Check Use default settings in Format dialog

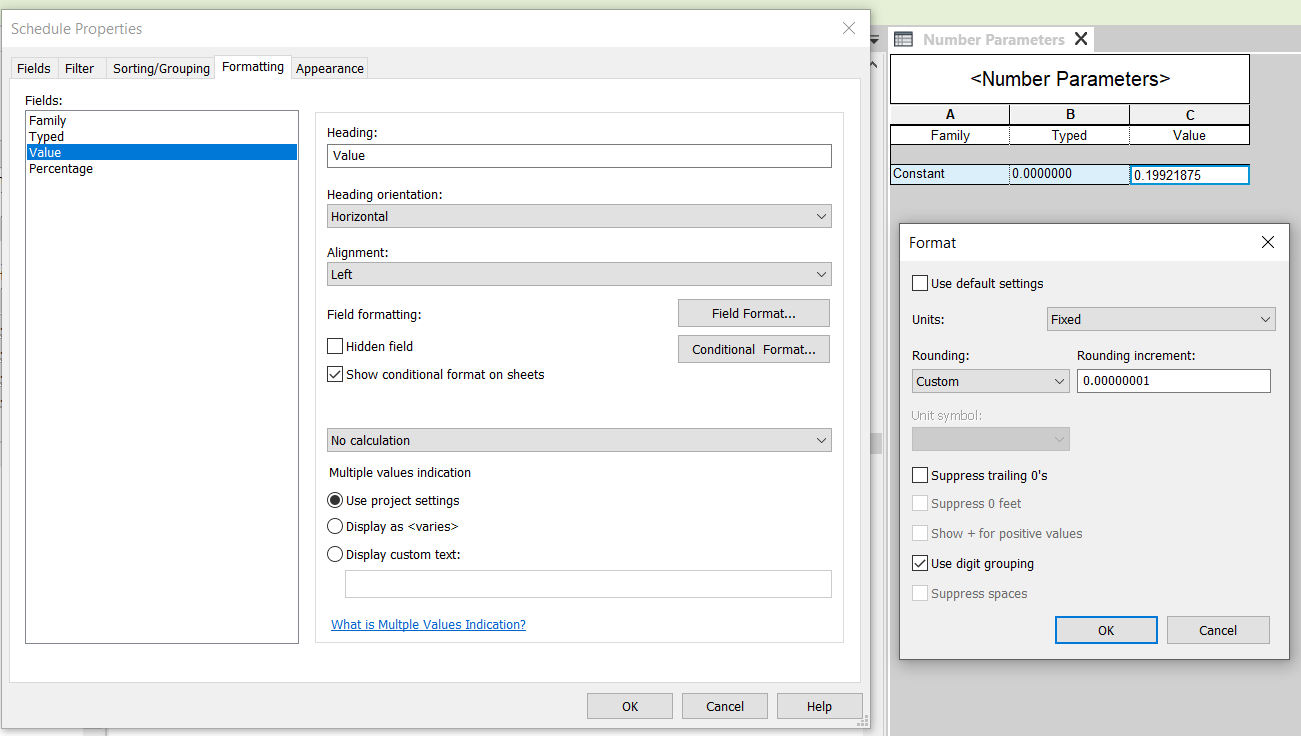point(920,282)
